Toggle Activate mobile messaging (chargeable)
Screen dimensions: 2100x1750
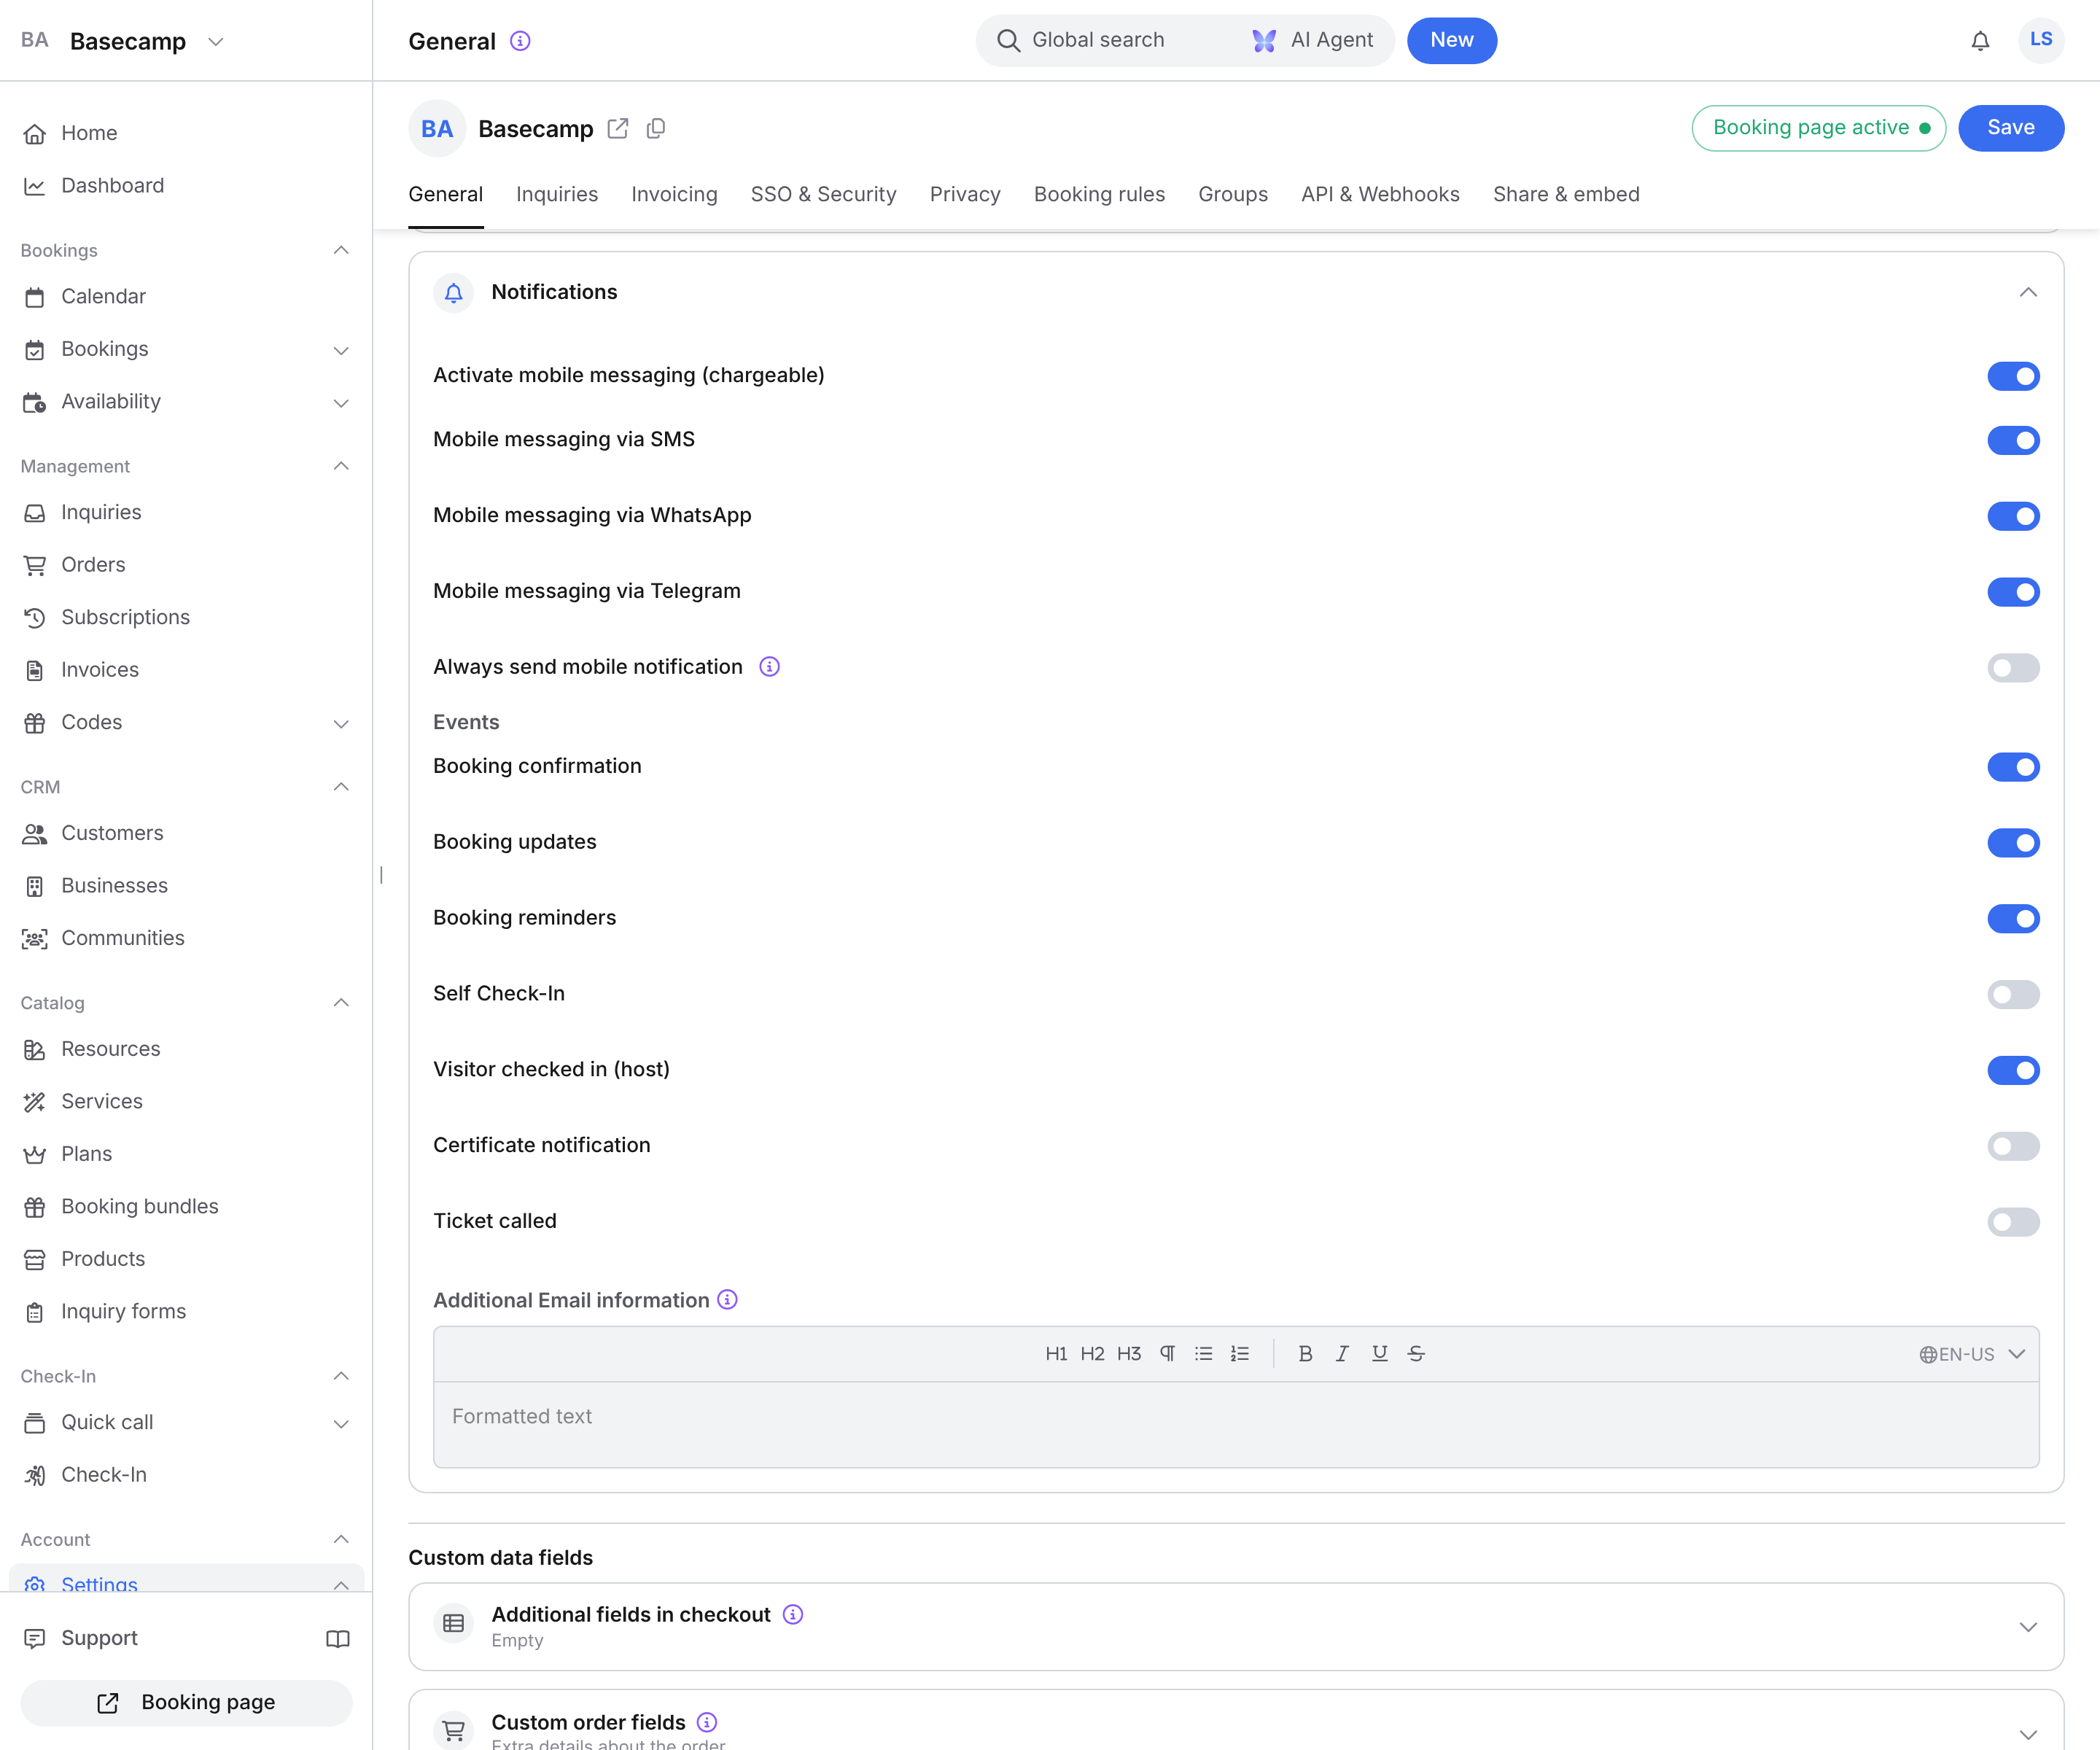(2013, 376)
